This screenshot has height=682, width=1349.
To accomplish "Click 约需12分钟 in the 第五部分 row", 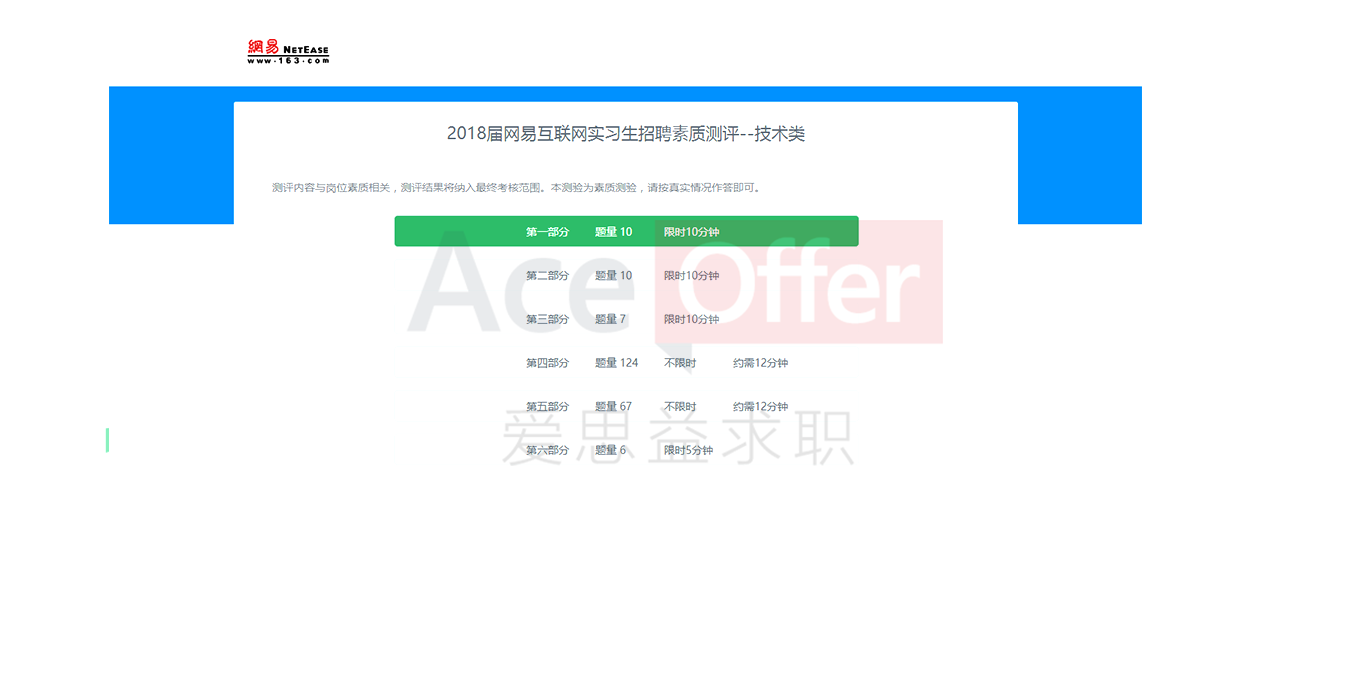I will [760, 407].
